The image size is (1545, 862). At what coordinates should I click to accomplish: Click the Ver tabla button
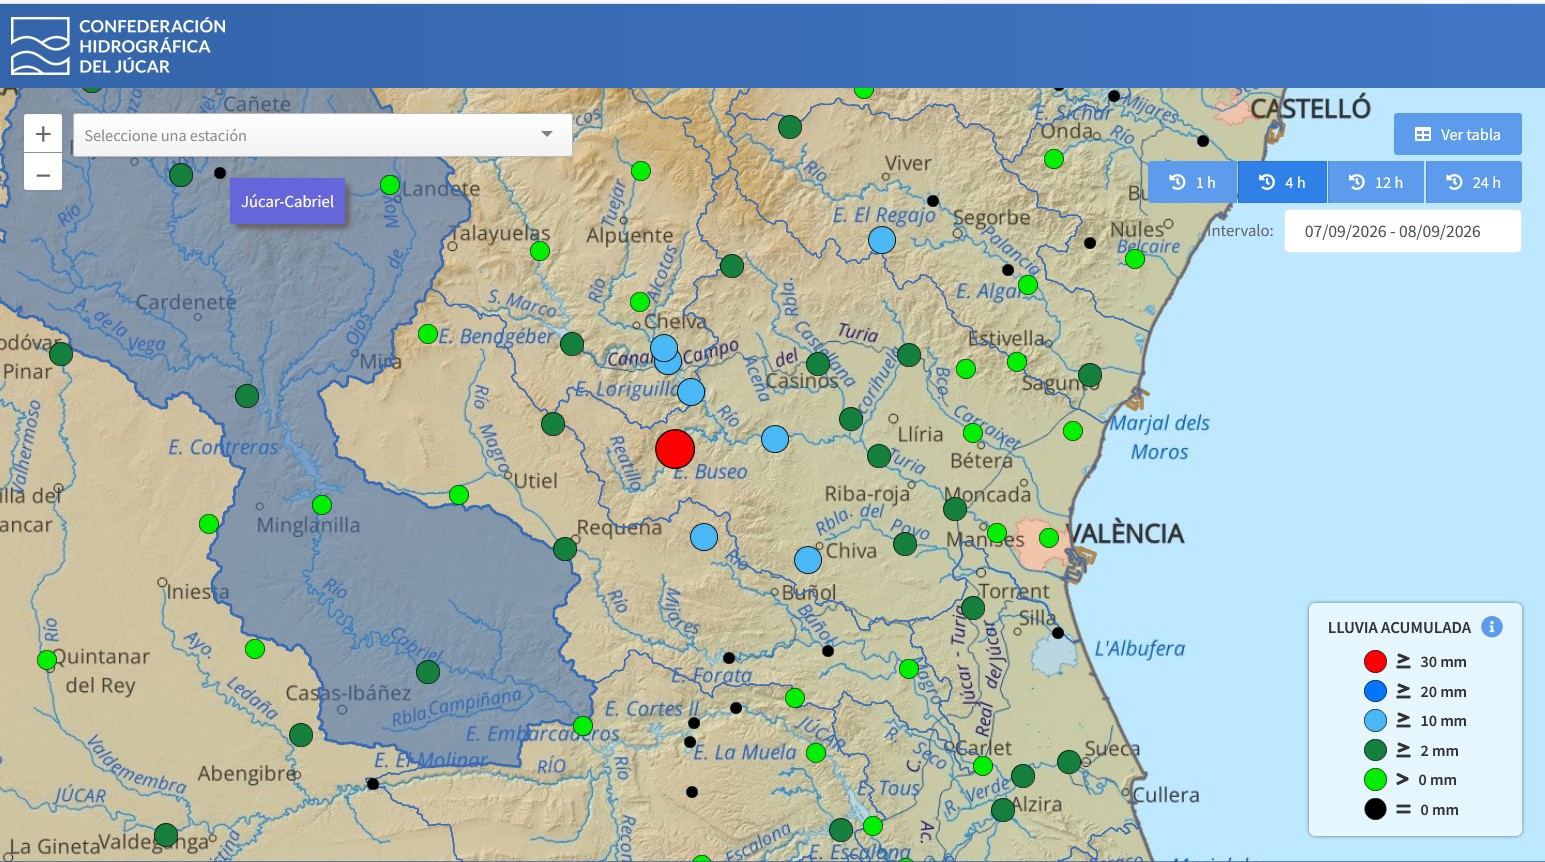(x=1458, y=134)
